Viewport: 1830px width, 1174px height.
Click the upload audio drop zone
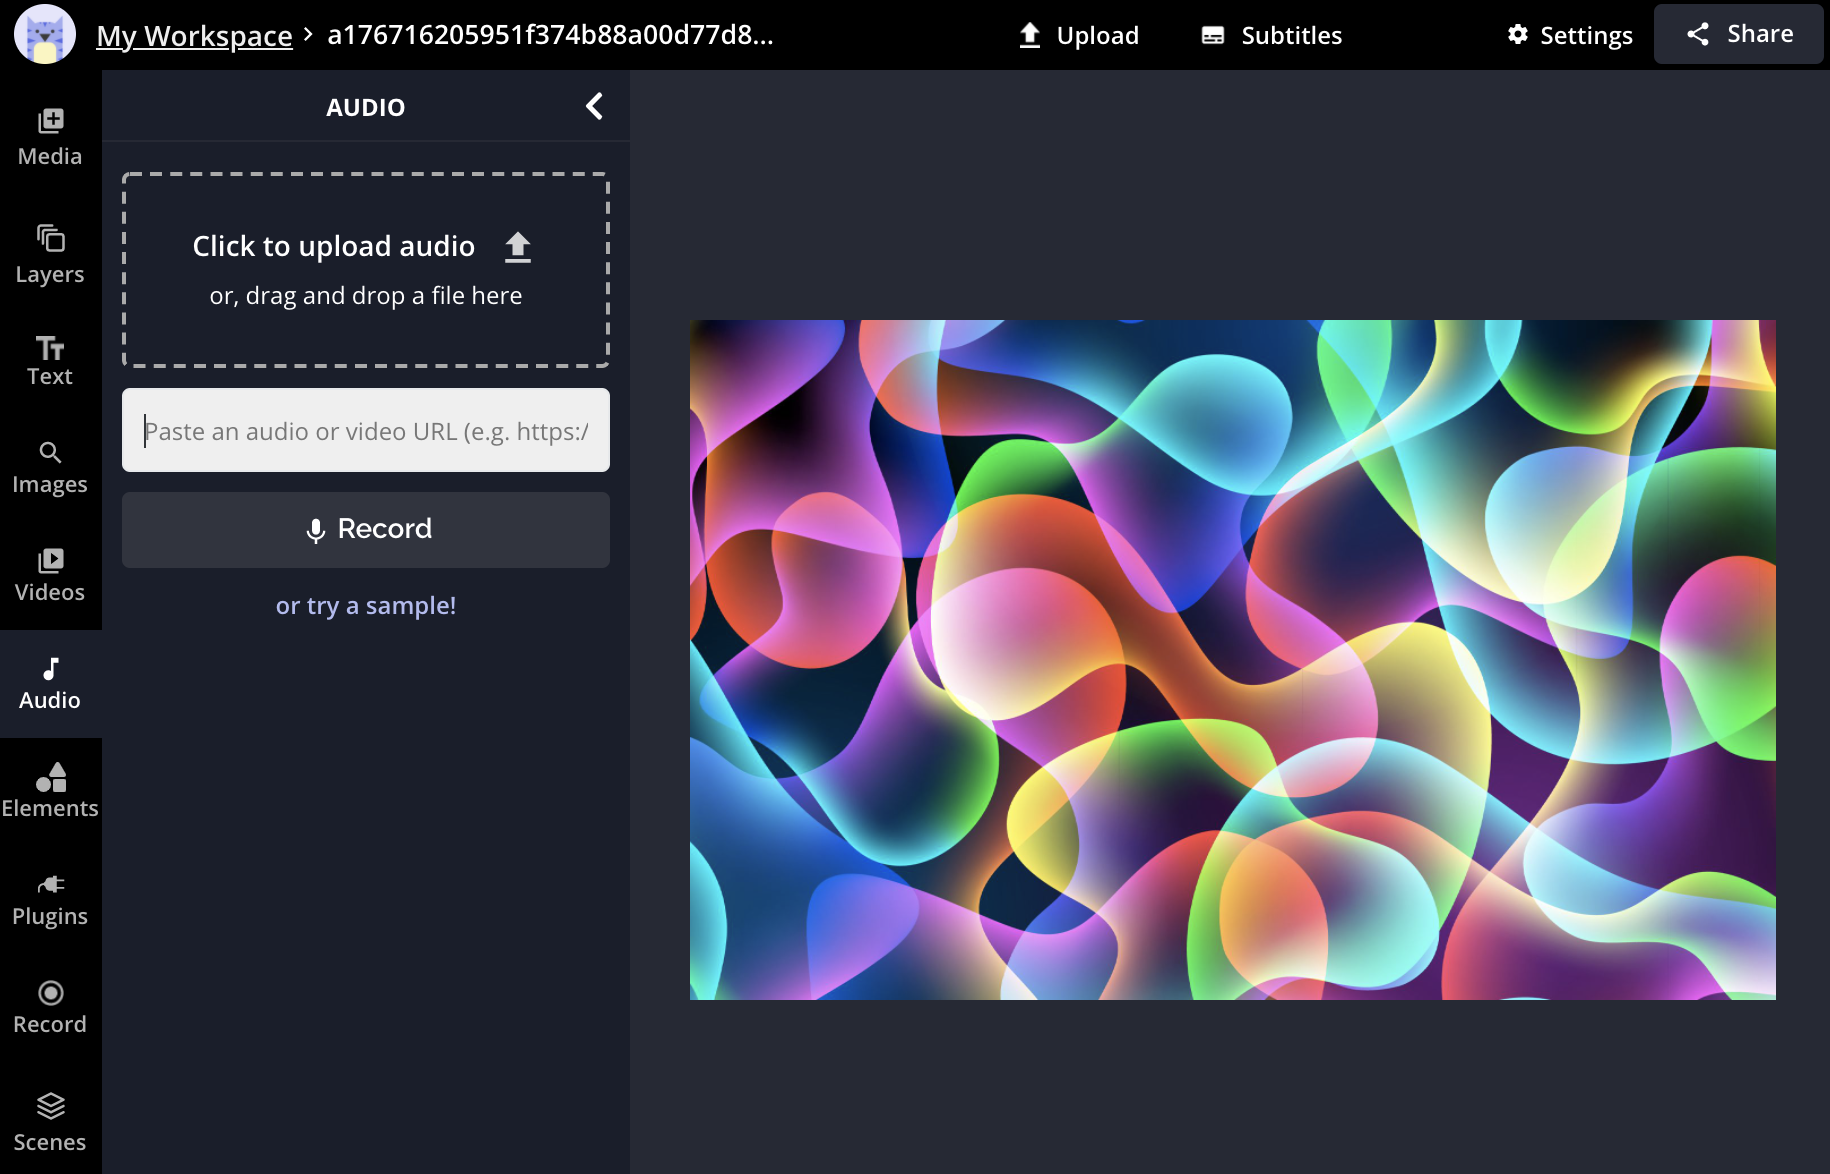(x=365, y=270)
